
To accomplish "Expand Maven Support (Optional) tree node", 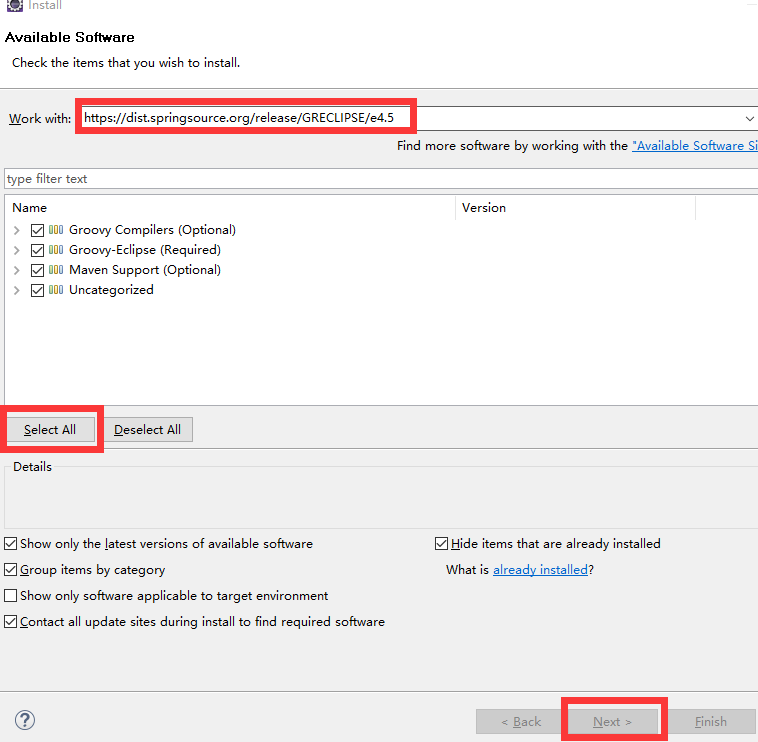I will (x=16, y=270).
